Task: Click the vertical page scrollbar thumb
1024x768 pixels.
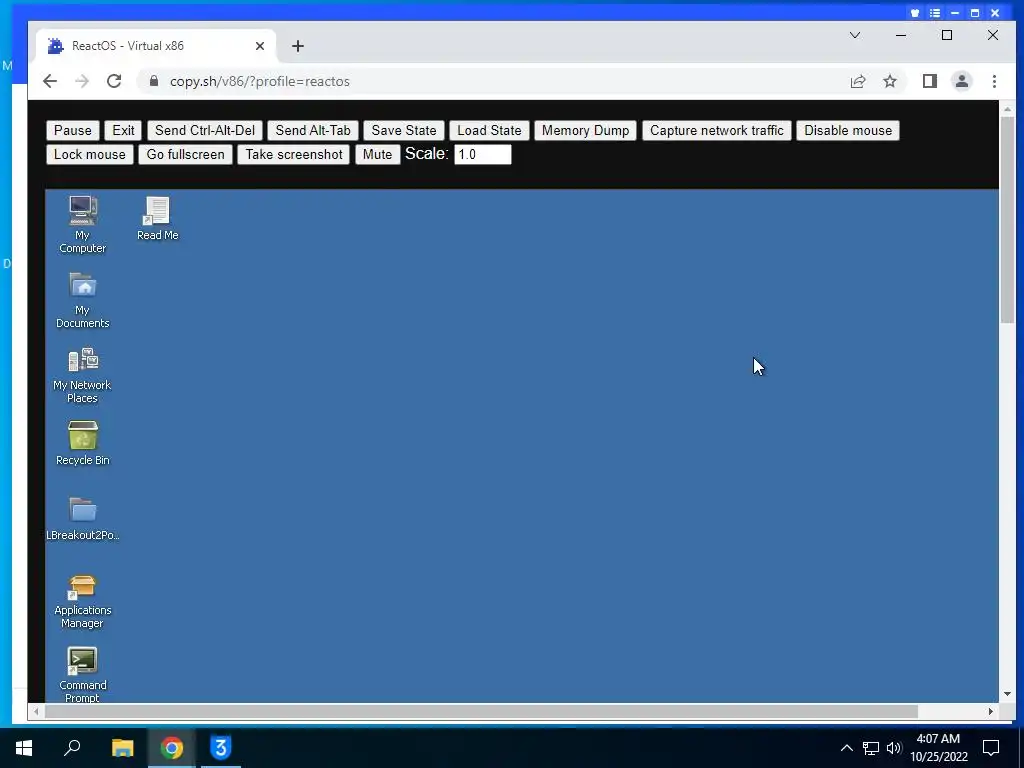Action: click(1007, 219)
